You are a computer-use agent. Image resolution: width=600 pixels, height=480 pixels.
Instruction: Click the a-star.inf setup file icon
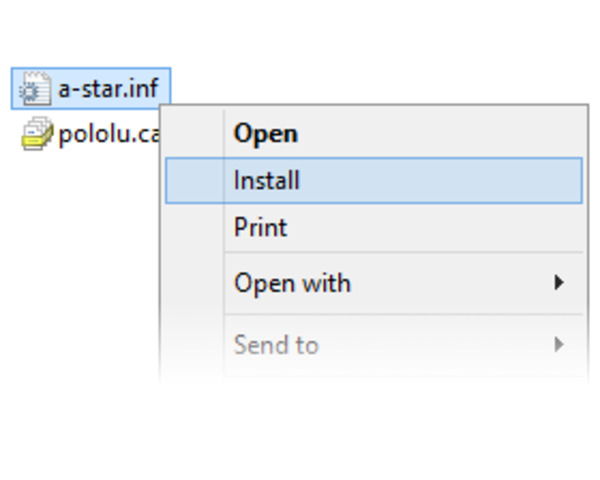click(x=35, y=88)
